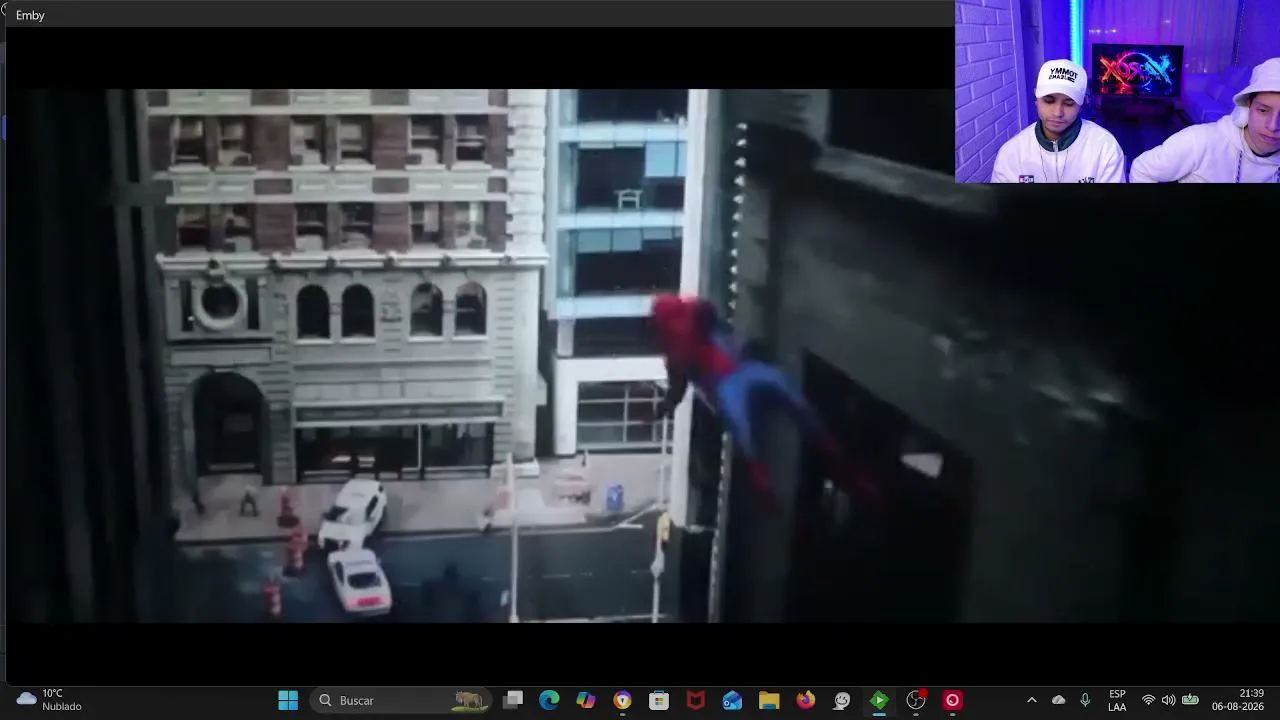The image size is (1280, 720).
Task: Launch Microsoft Edge from the taskbar
Action: tap(549, 700)
